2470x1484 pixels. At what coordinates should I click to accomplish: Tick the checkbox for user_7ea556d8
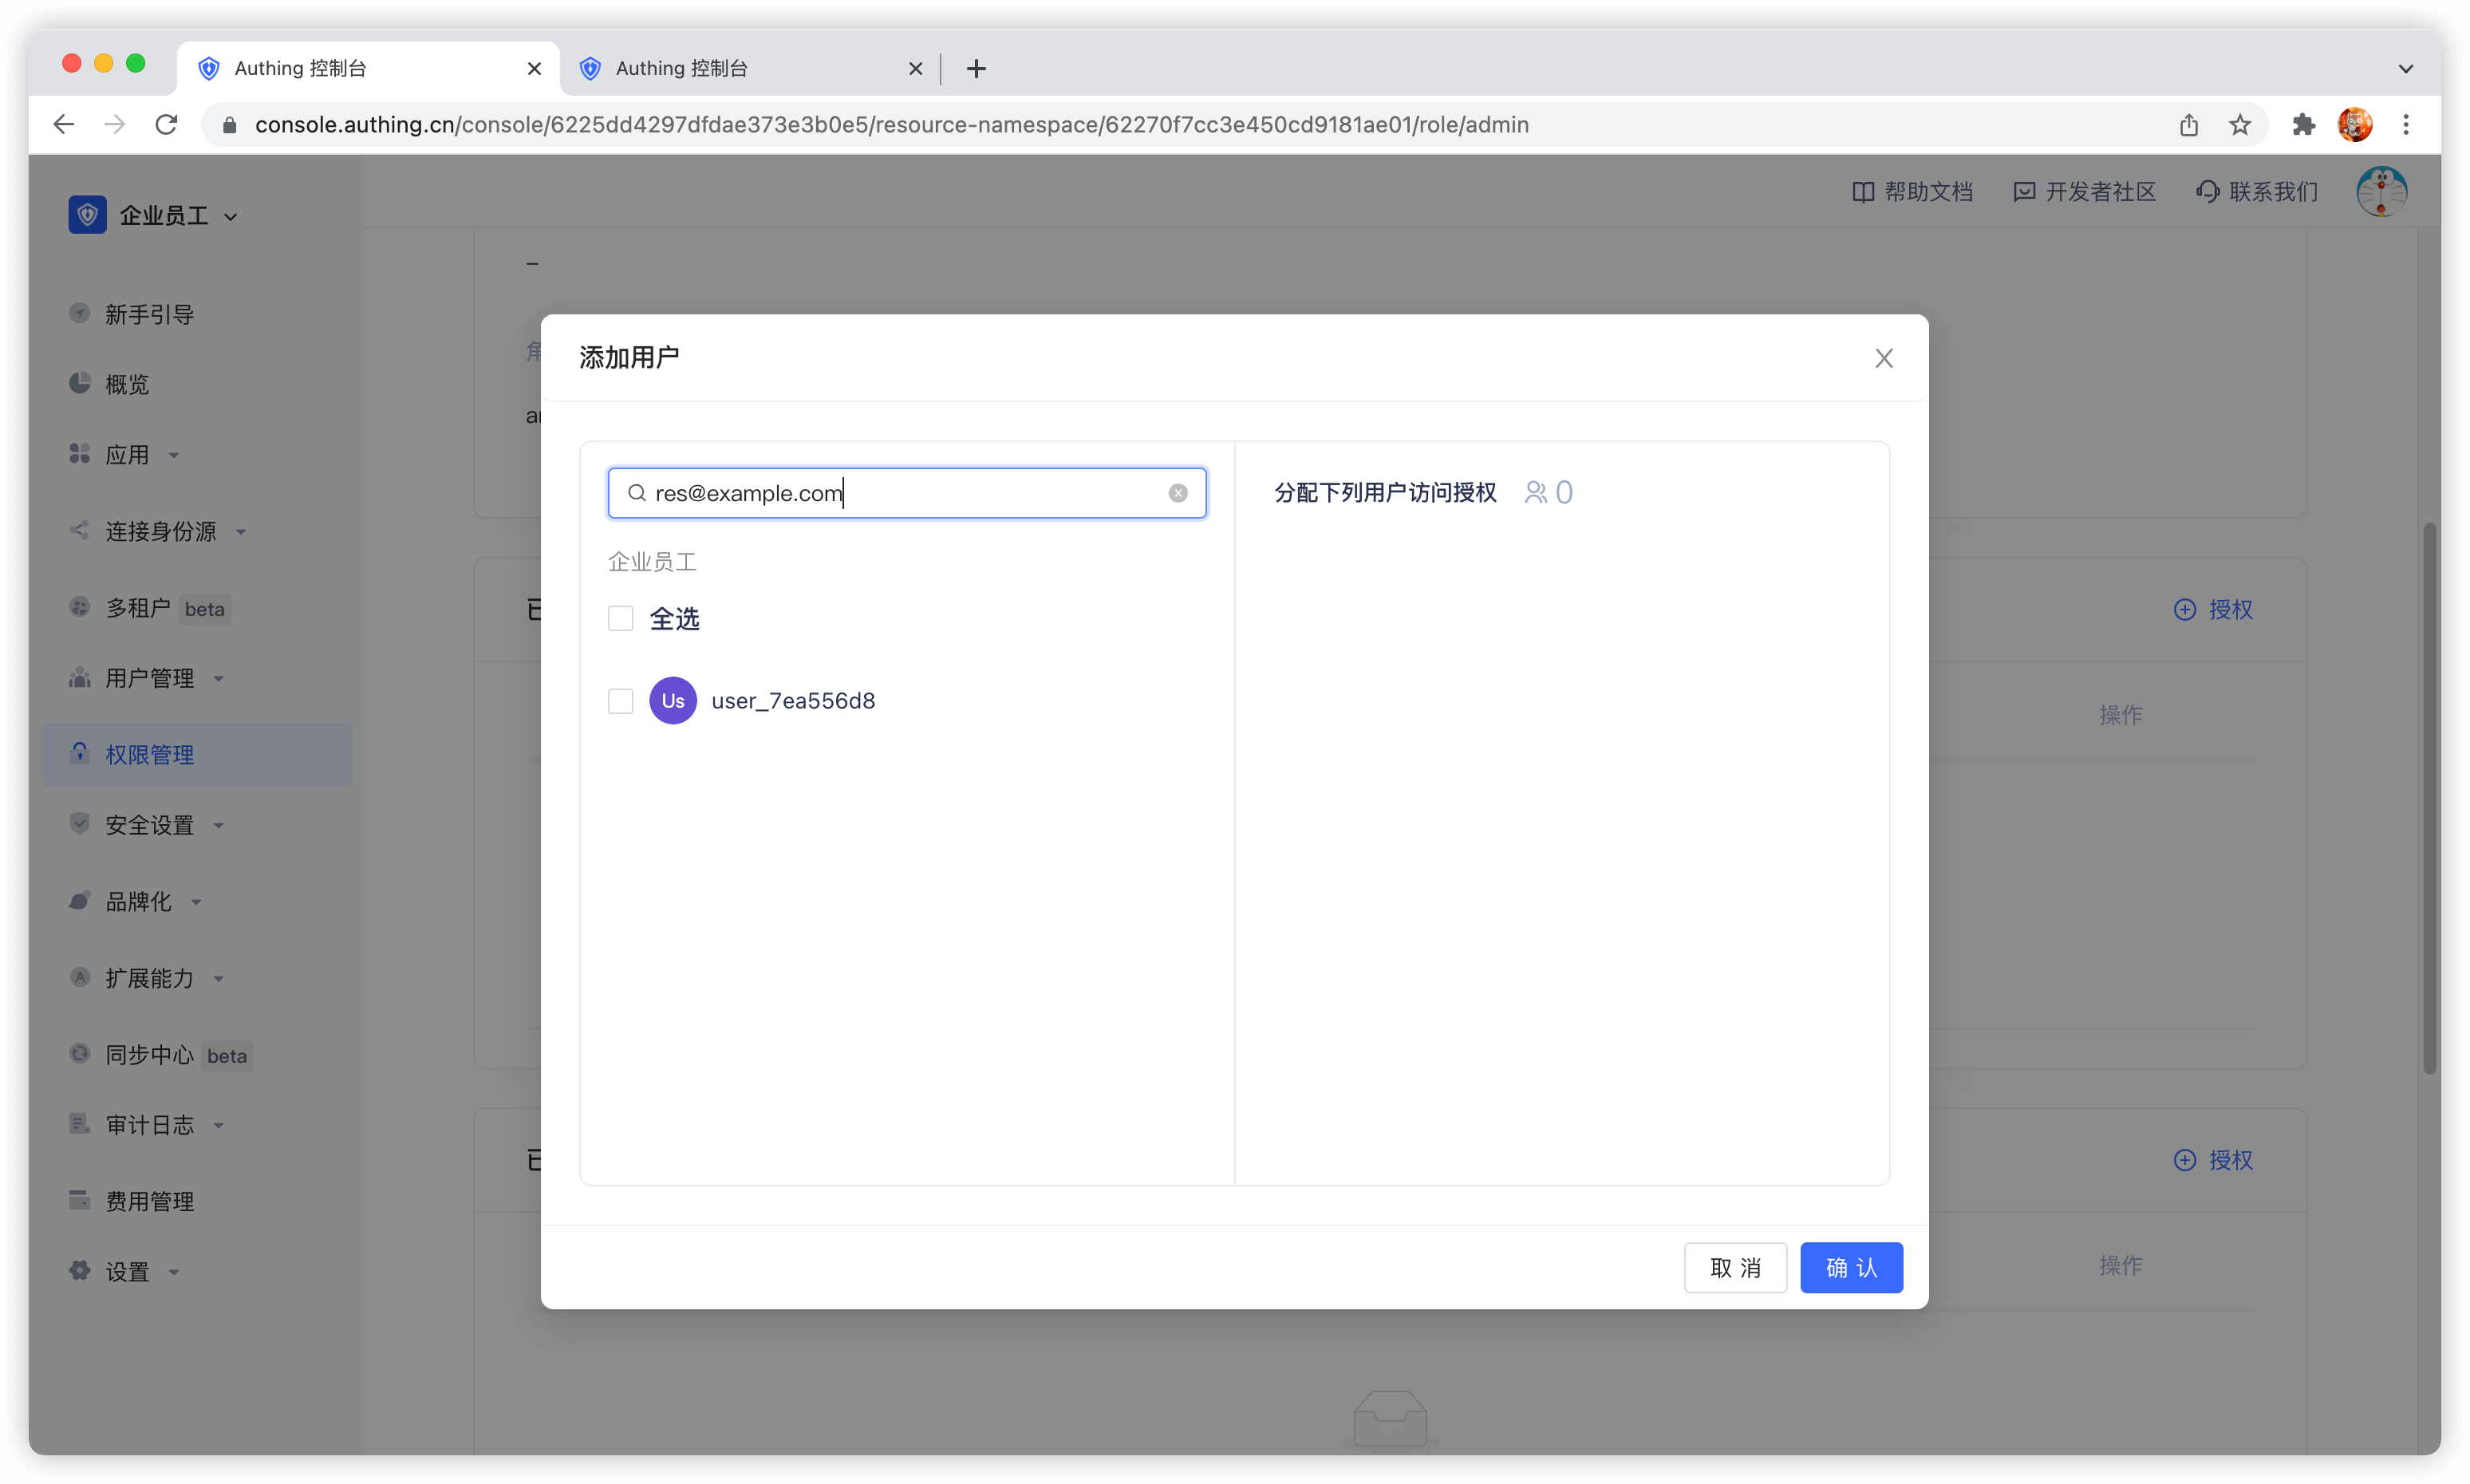point(620,701)
